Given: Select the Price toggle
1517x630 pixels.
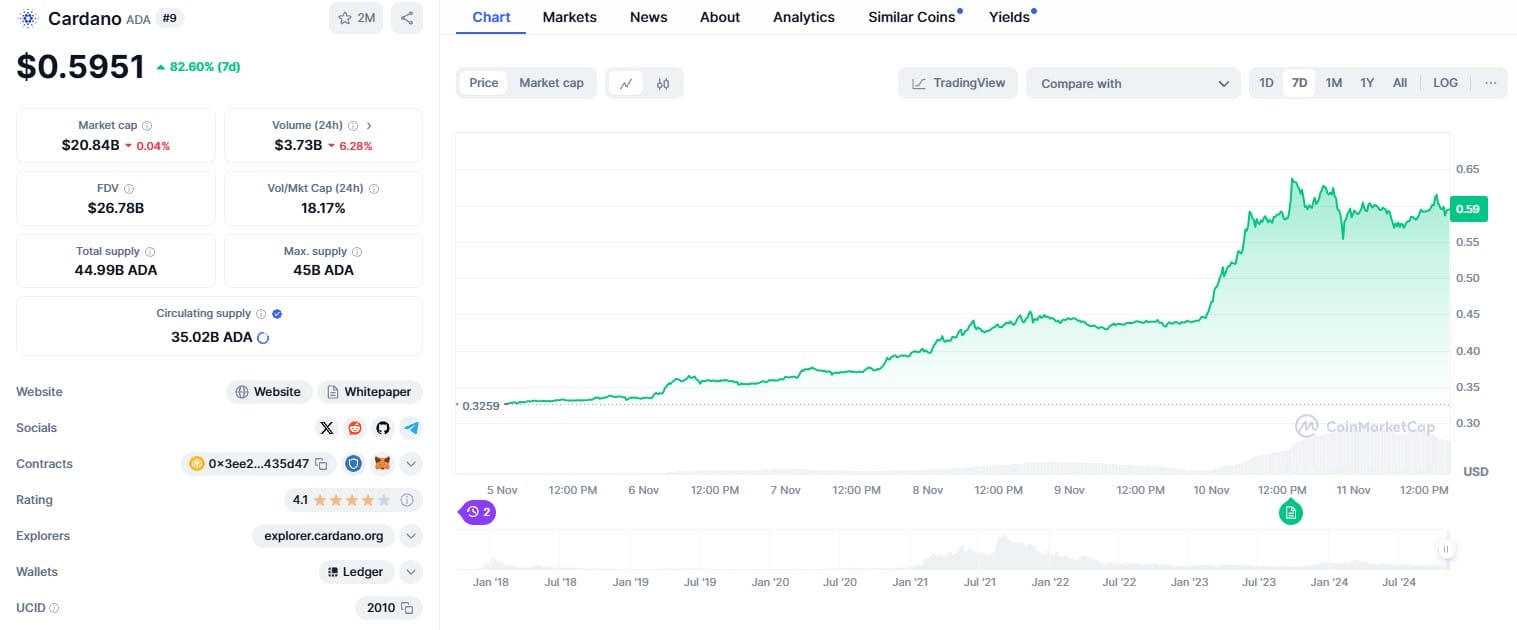Looking at the screenshot, I should pos(484,83).
